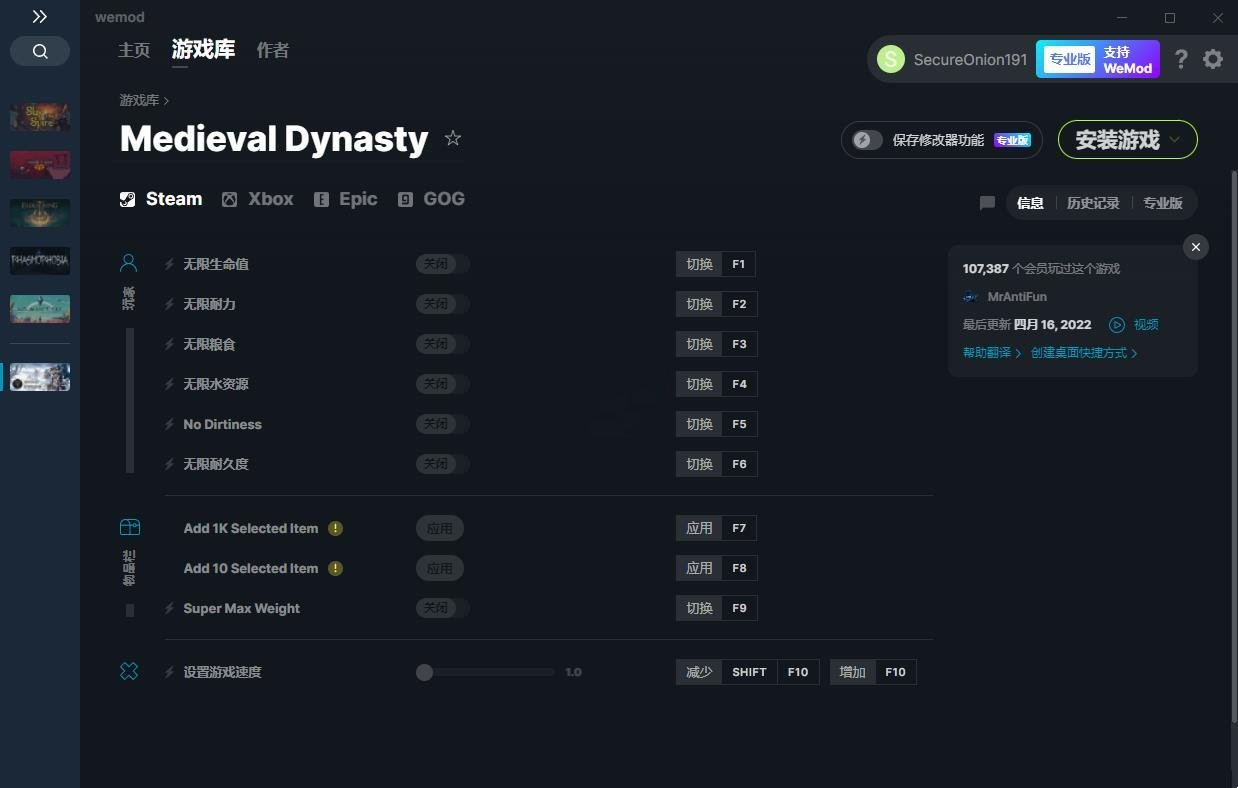Click warning icon beside Add 1K Selected Item
The height and width of the screenshot is (788, 1238).
[x=336, y=528]
